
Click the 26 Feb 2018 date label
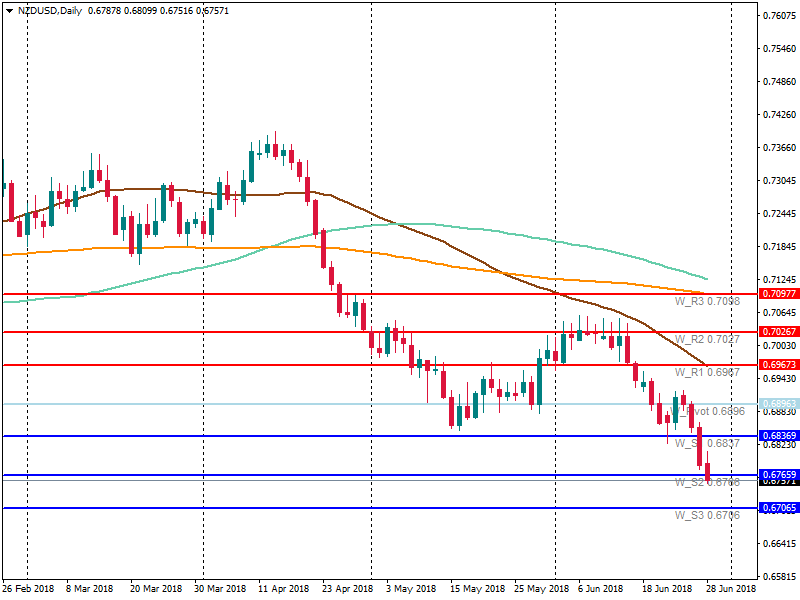click(27, 589)
